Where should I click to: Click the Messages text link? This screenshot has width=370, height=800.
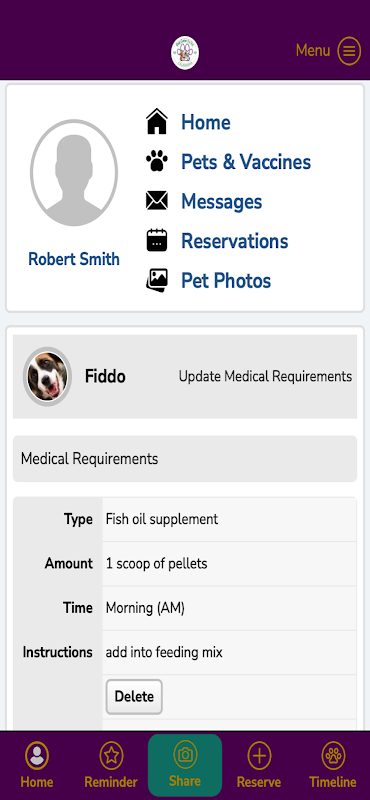[x=221, y=202]
